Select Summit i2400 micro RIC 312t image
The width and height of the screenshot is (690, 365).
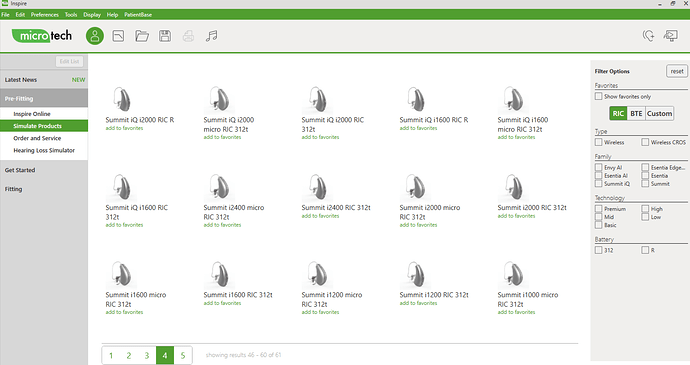[219, 188]
